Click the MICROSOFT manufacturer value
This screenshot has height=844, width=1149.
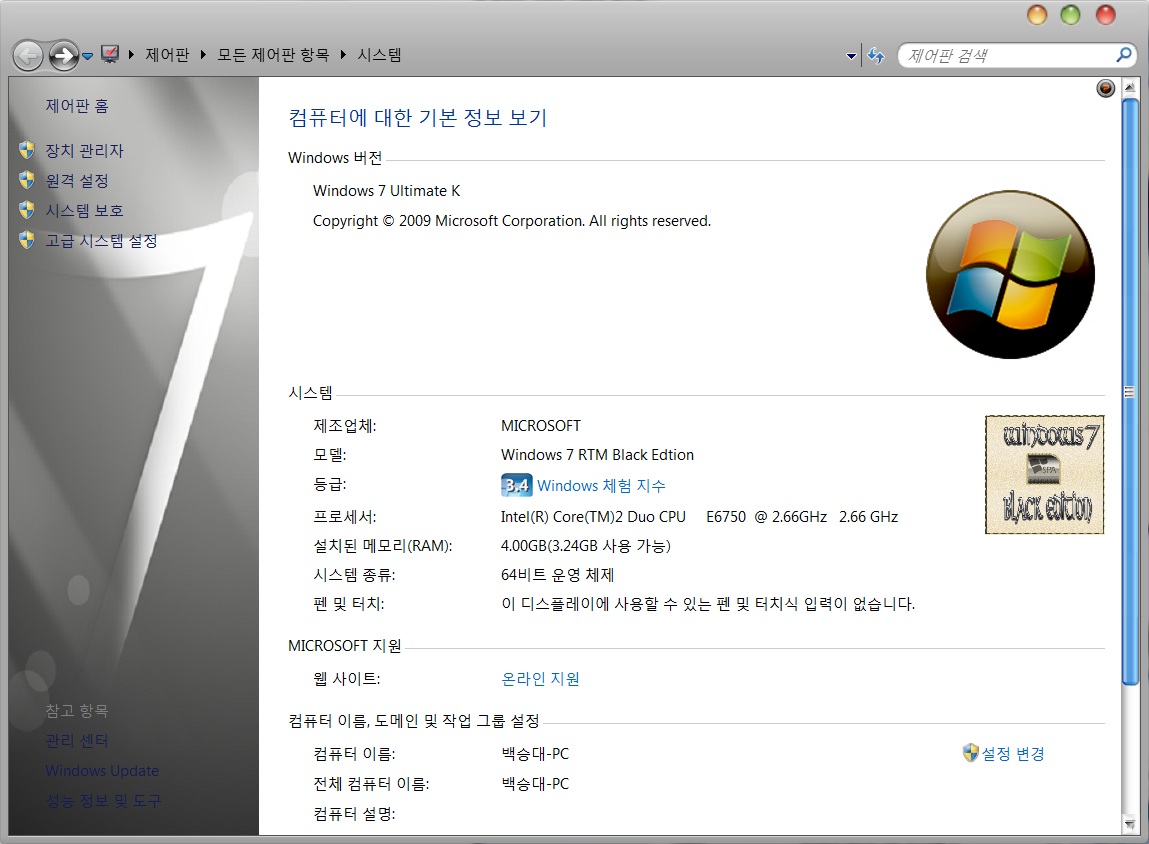point(541,426)
